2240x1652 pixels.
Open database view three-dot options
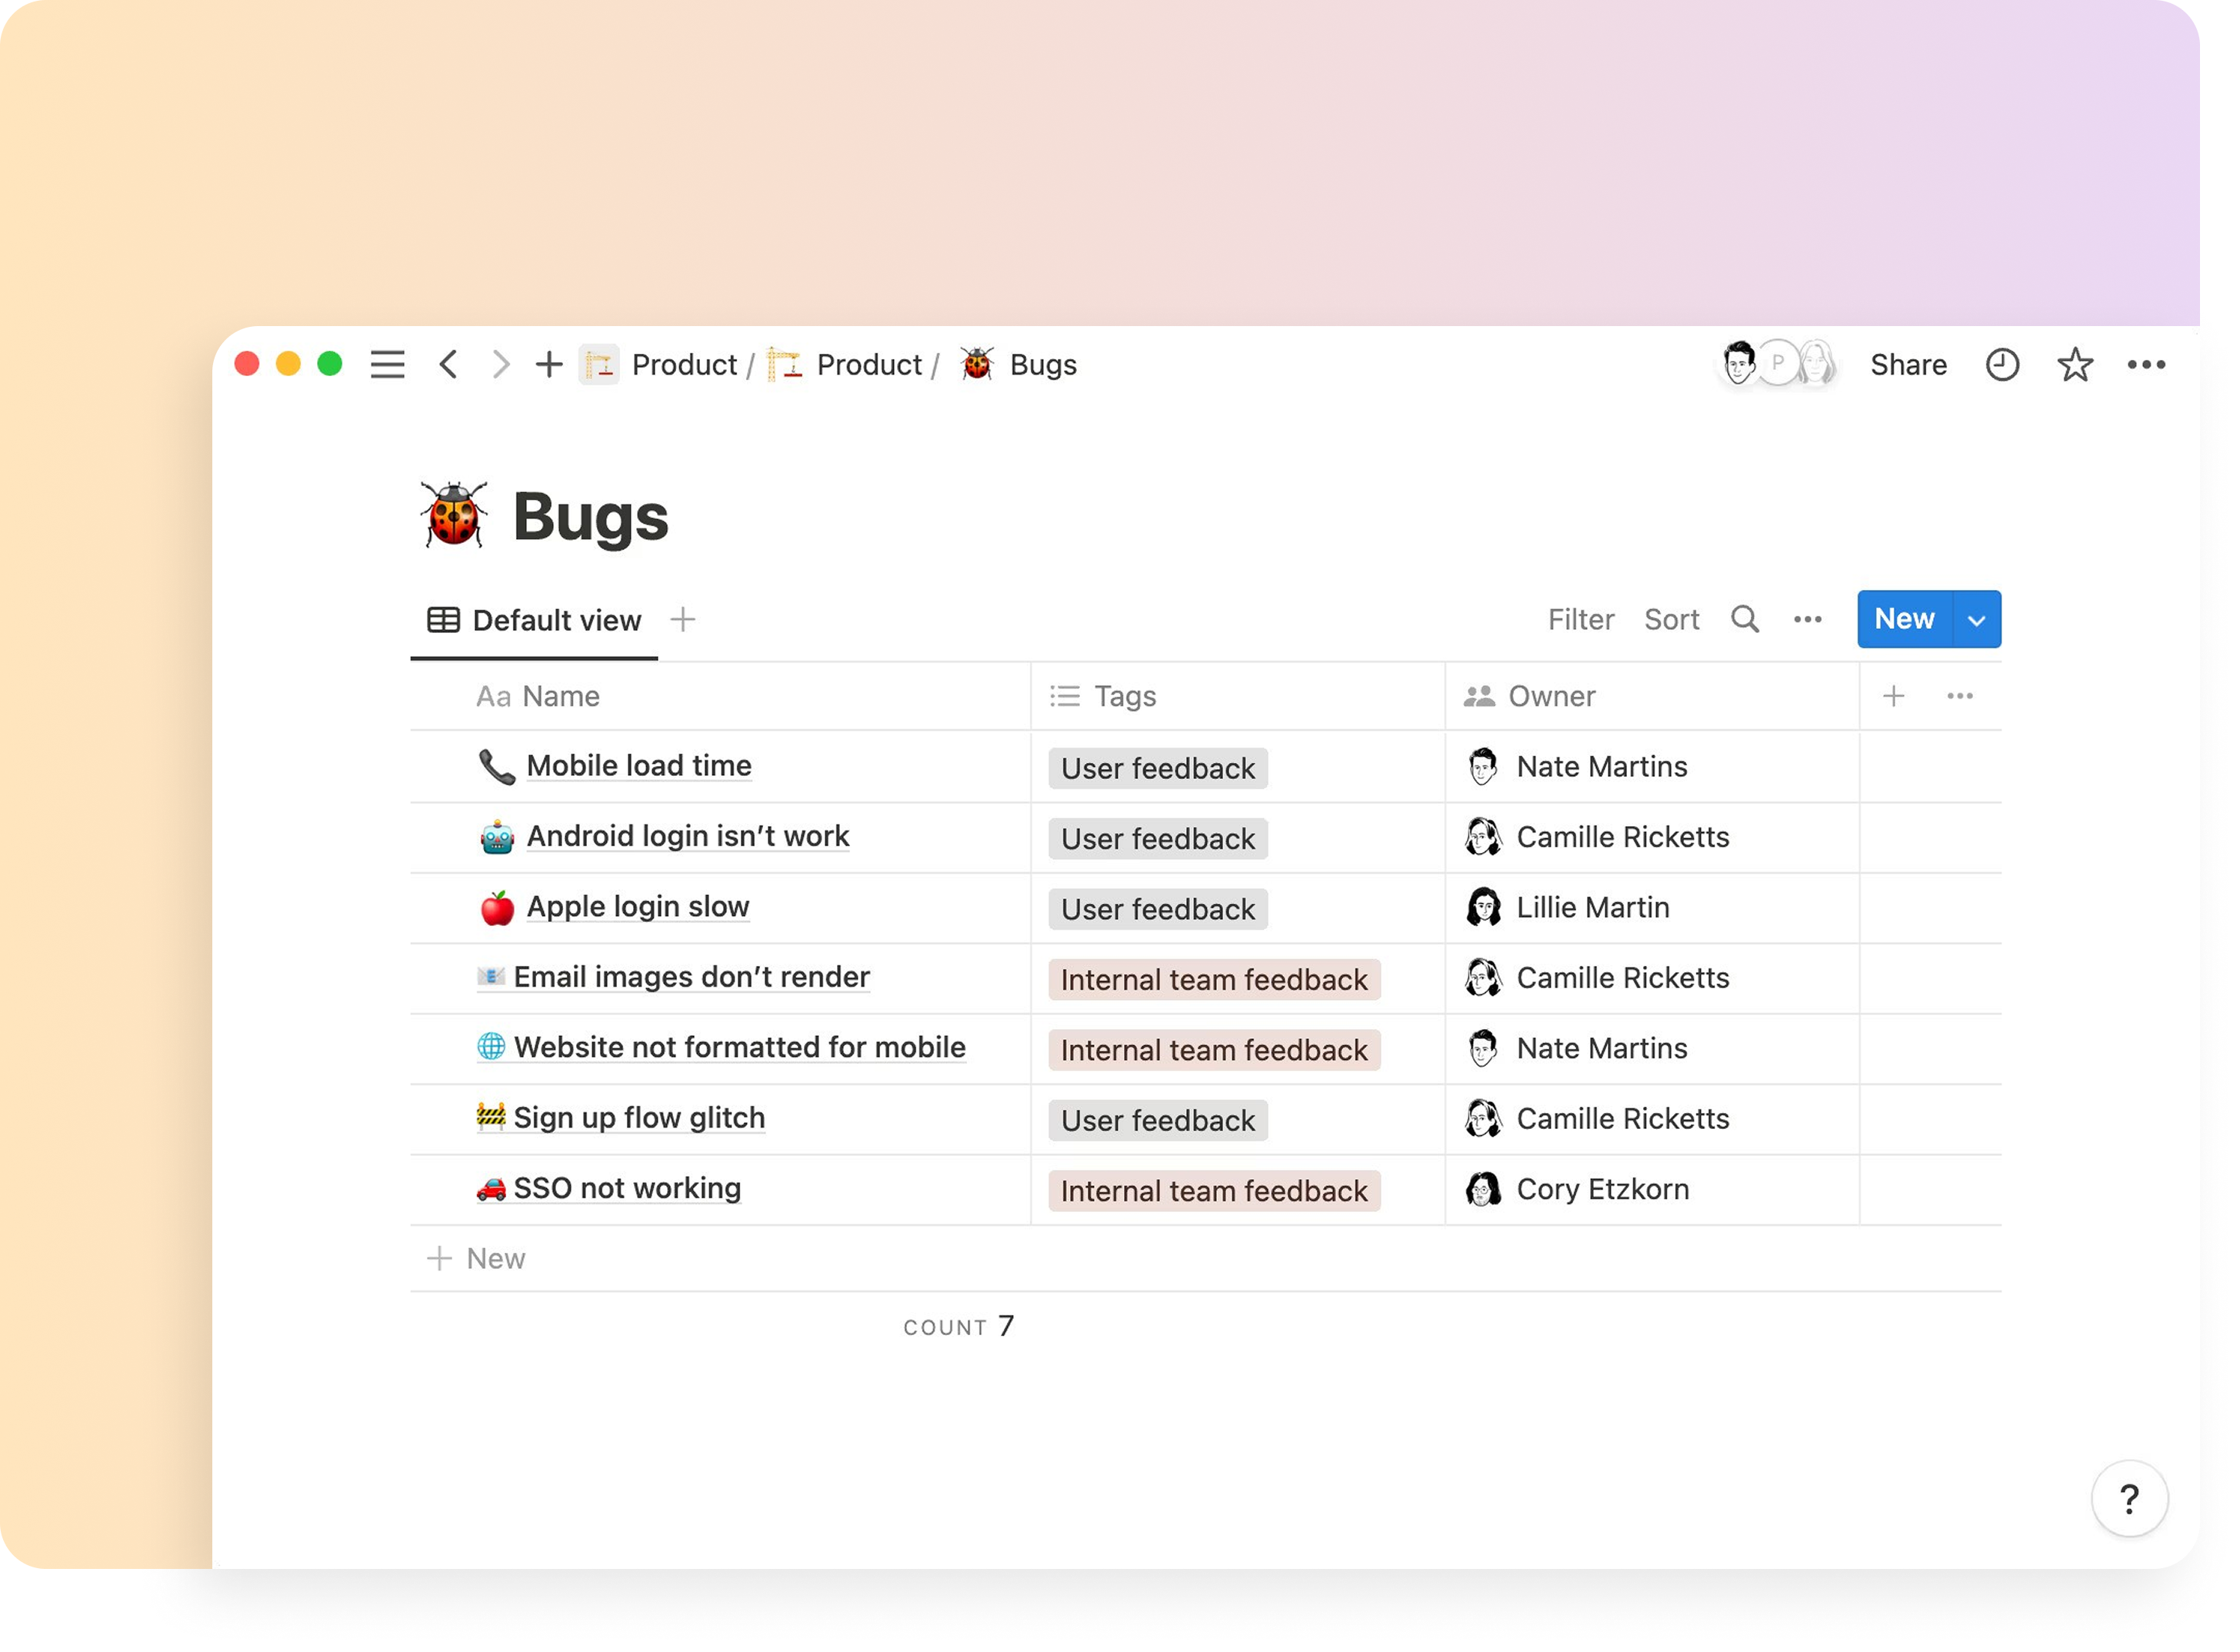(1808, 620)
